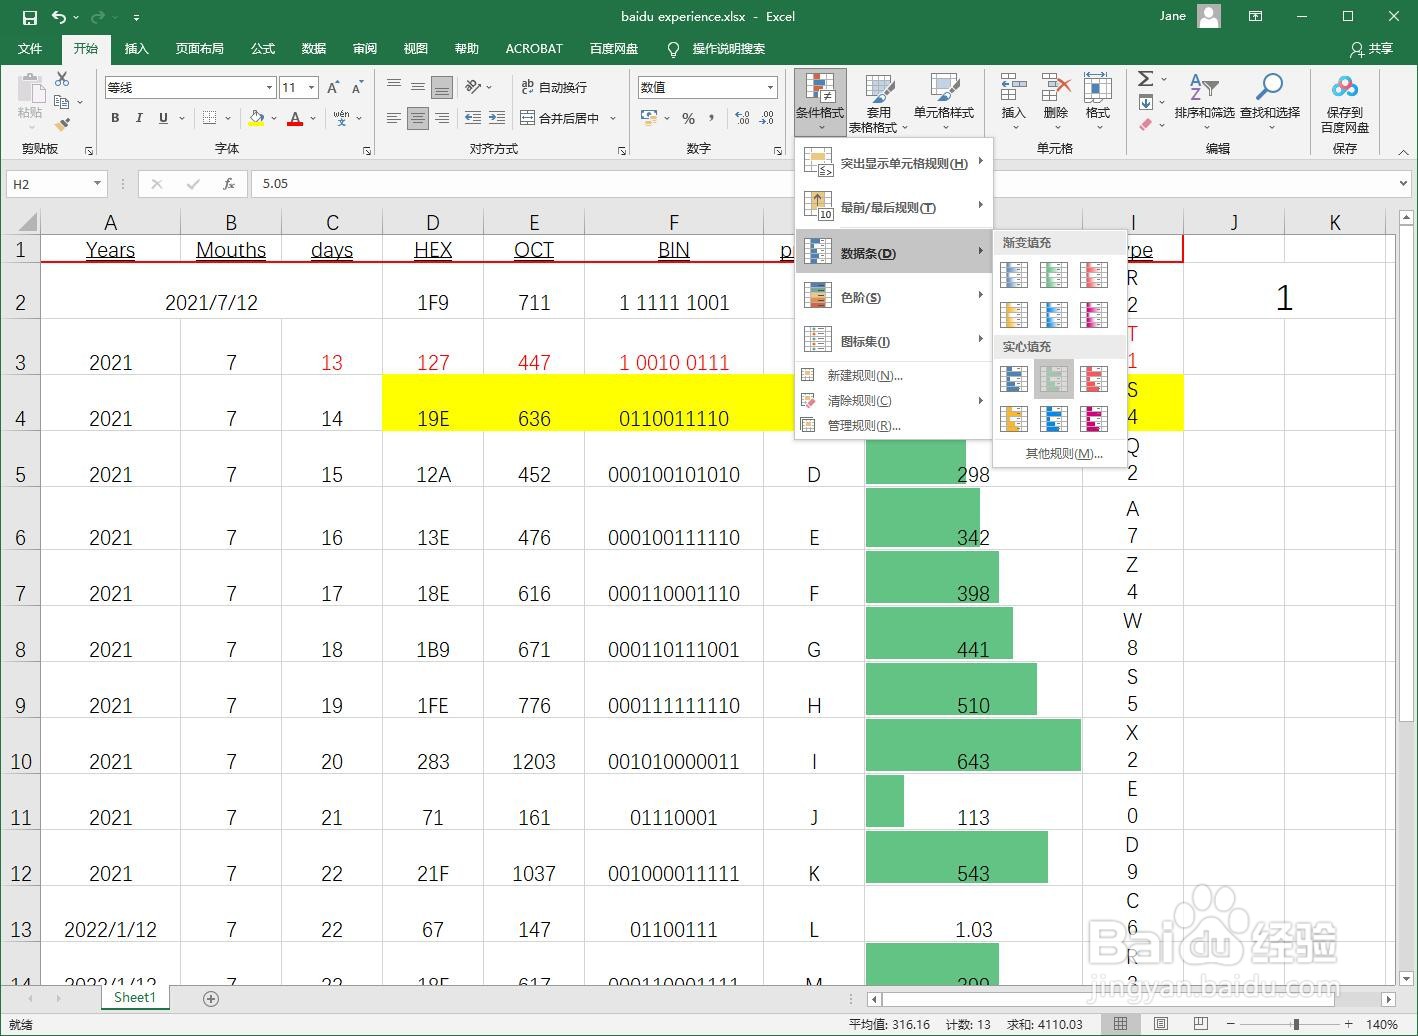This screenshot has height=1036, width=1418.
Task: Expand the formula bar
Action: (x=1403, y=184)
